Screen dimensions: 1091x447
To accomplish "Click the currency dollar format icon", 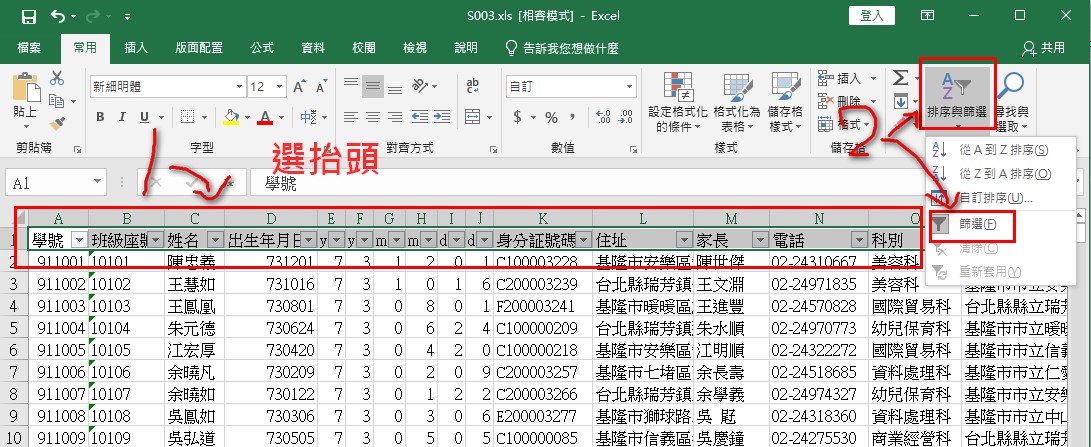I will tap(518, 117).
